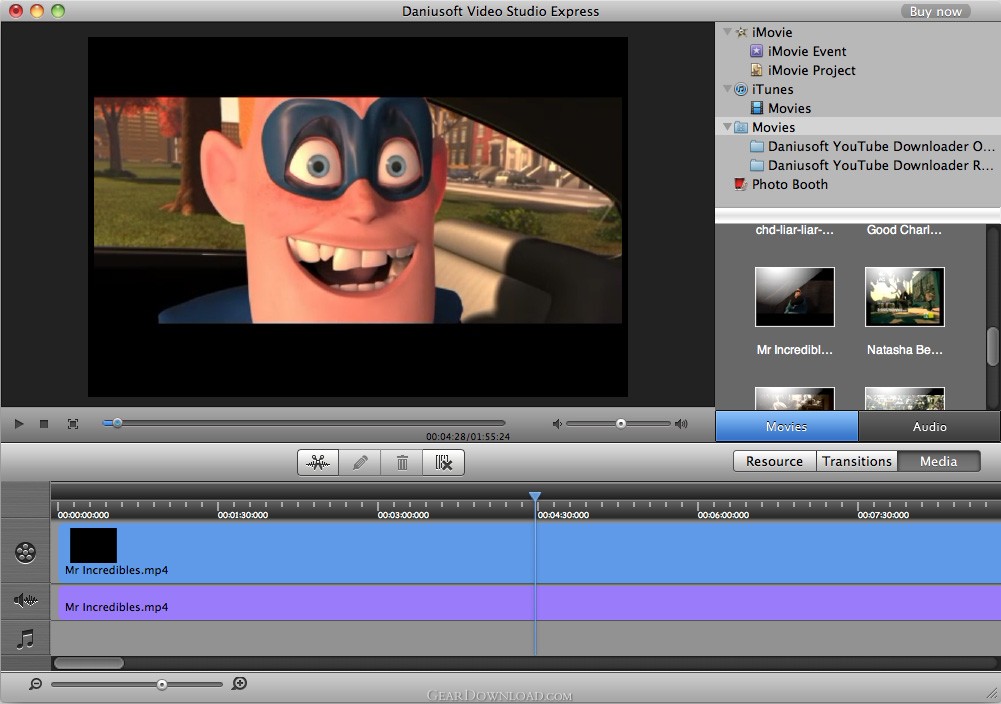Click the remove segment tool icon
Screen dimensions: 1001x704
tap(443, 462)
